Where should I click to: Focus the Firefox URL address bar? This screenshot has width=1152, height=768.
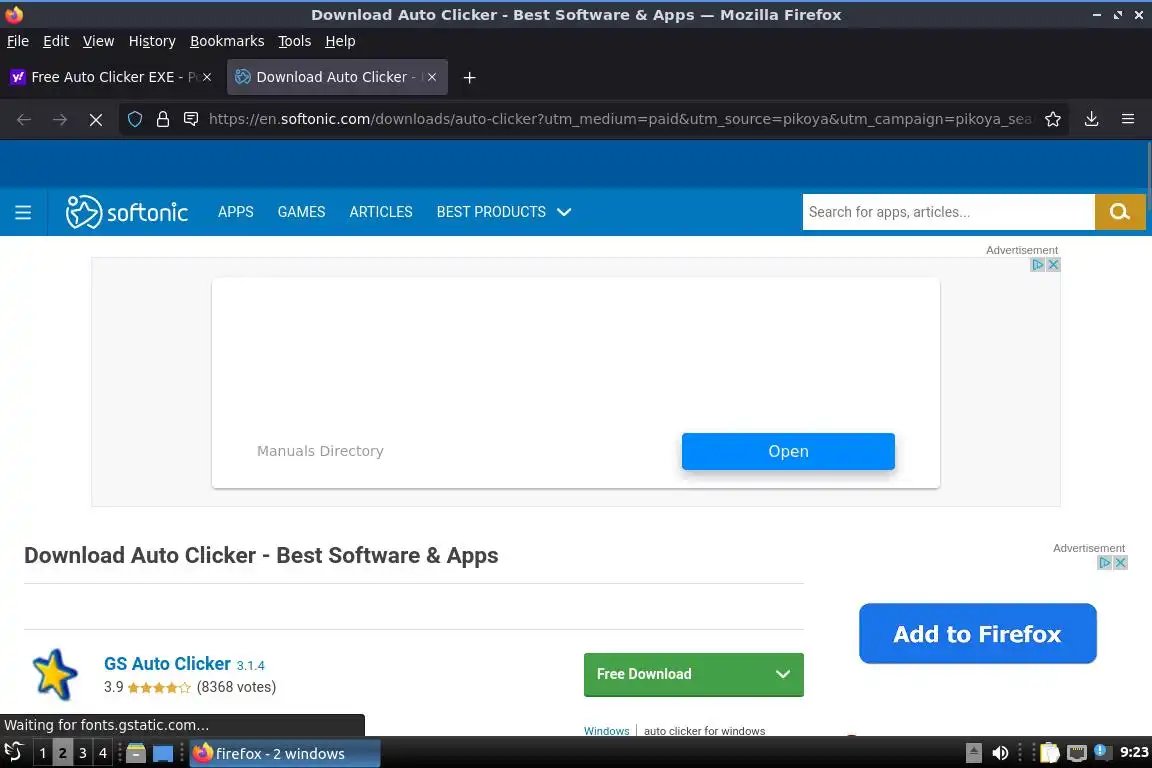coord(620,119)
